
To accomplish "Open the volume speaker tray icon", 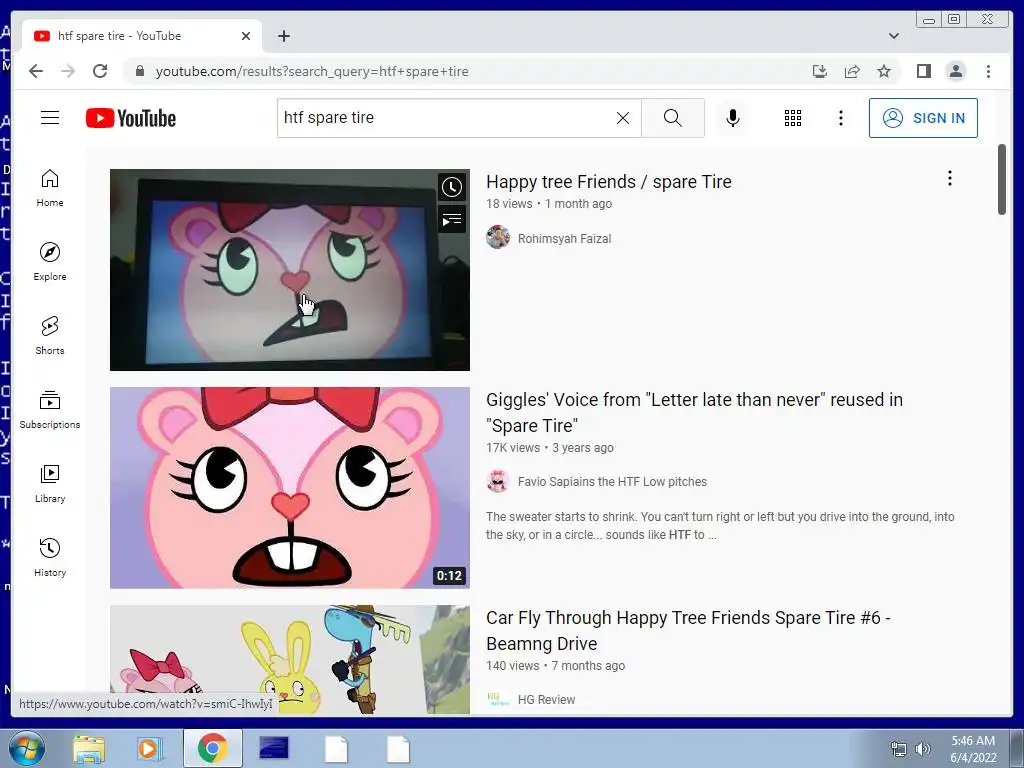I will [x=923, y=749].
